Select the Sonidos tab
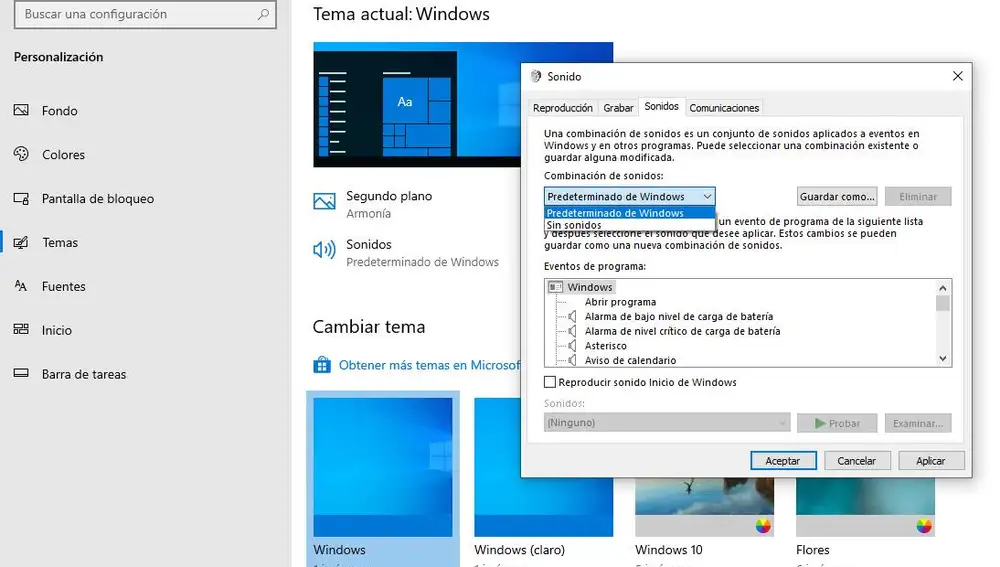 661,106
